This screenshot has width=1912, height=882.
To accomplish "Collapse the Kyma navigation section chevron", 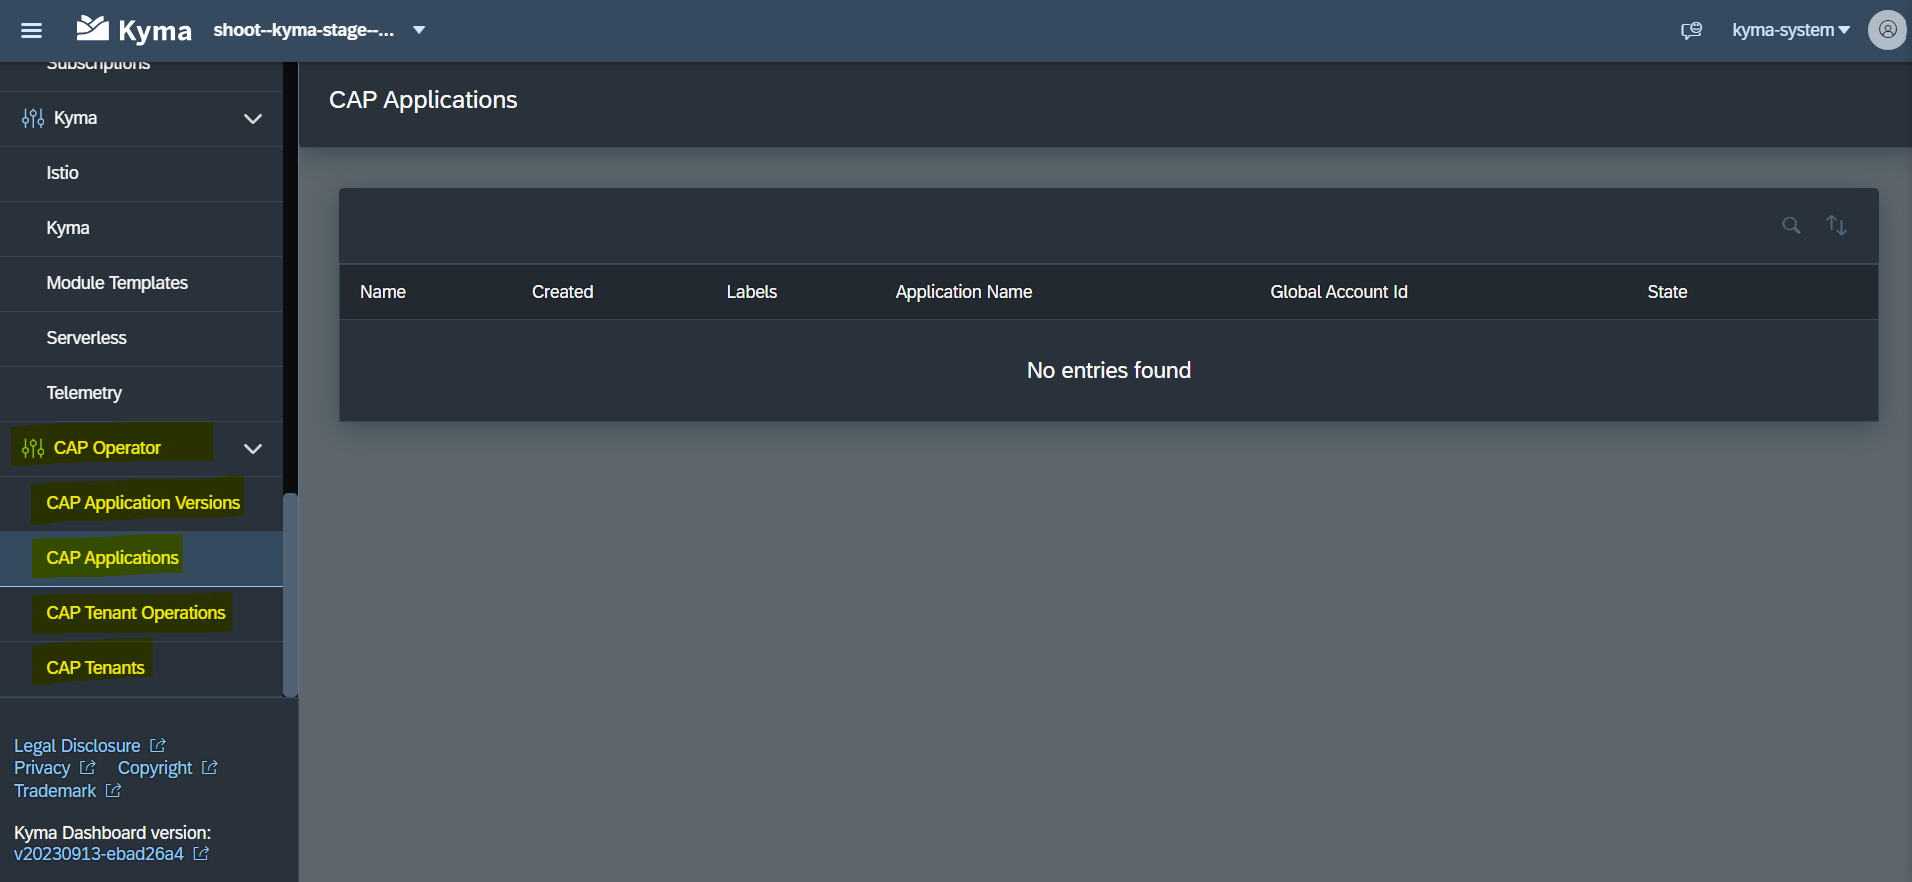I will [253, 119].
